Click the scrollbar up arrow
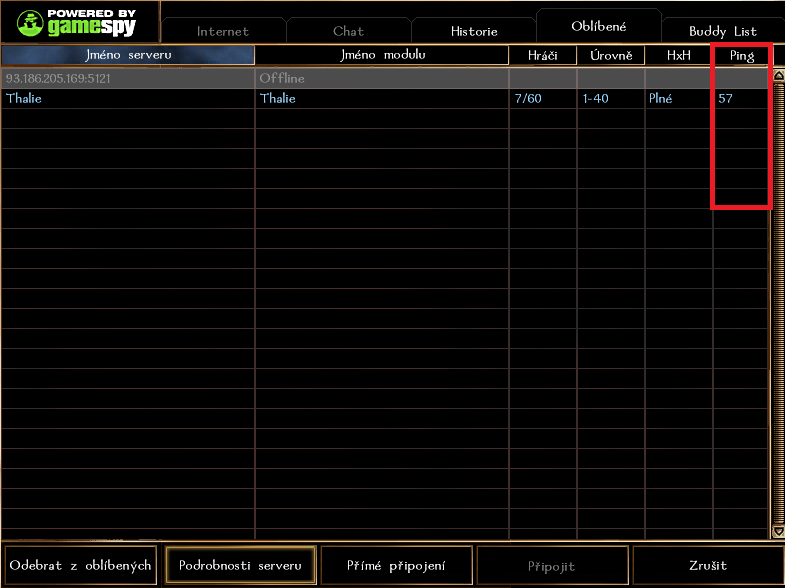Screen dimensions: 785x588 tap(778, 76)
